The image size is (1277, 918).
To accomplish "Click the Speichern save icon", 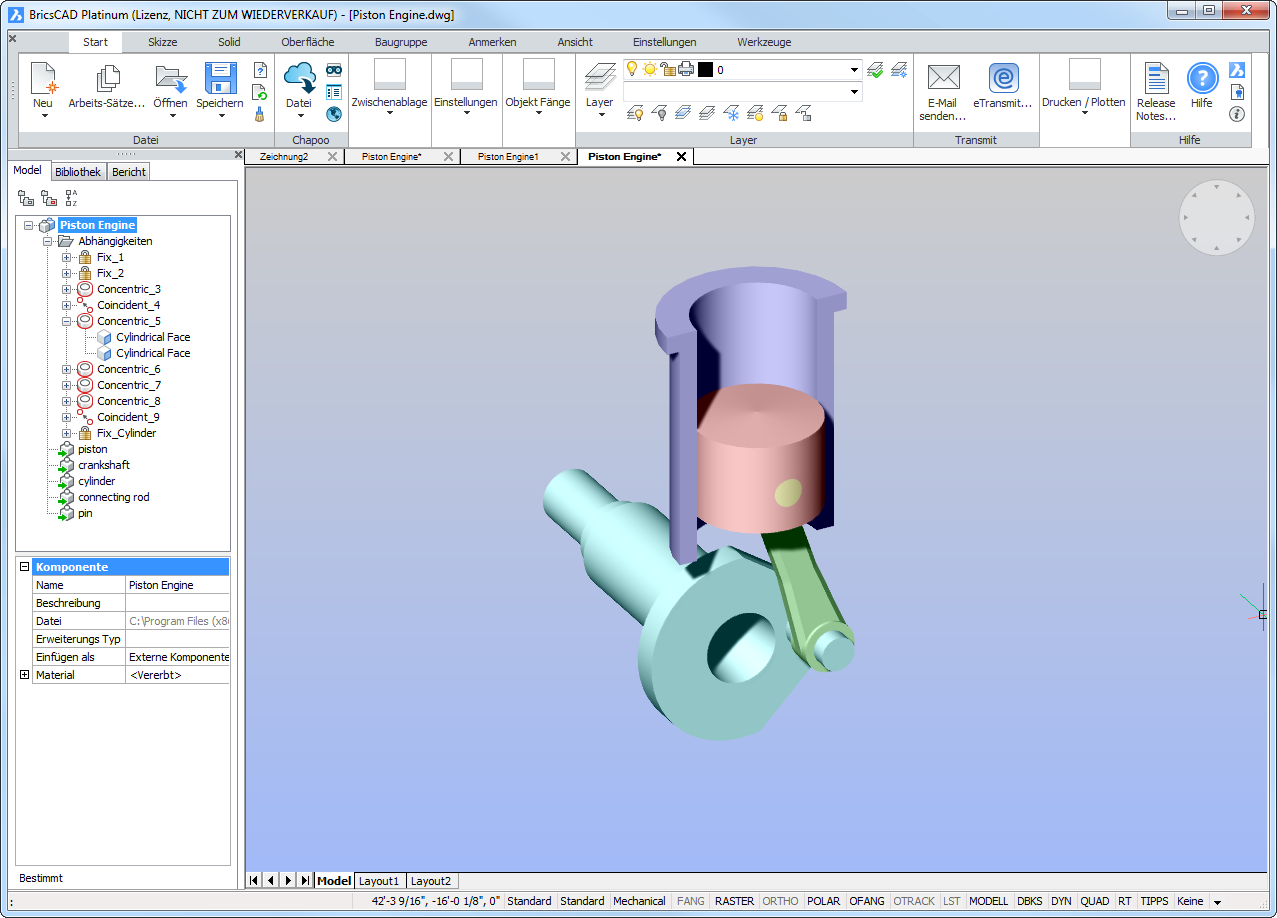I will (x=220, y=79).
